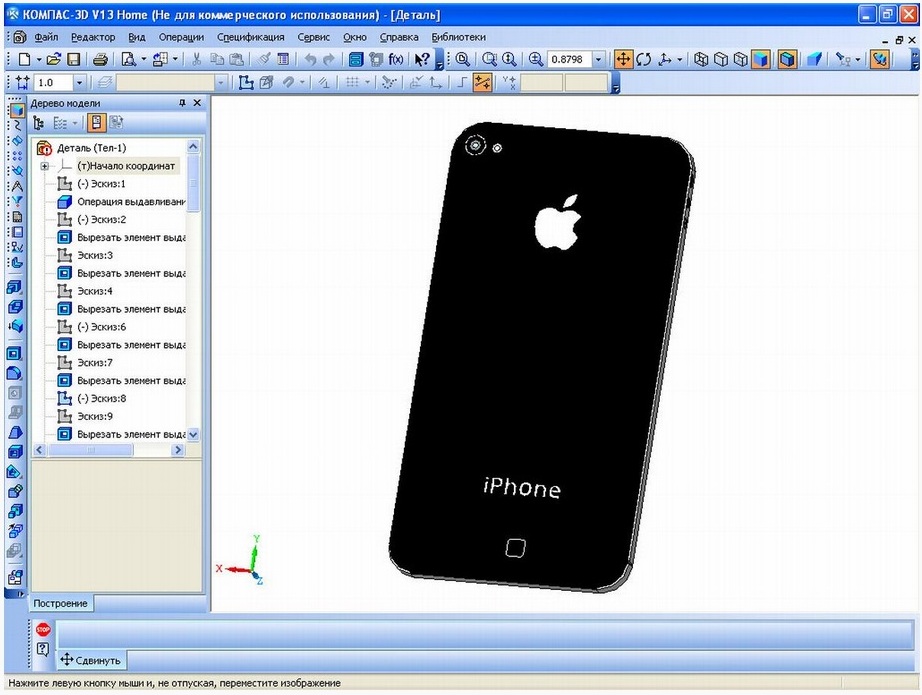This screenshot has width=922, height=695.
Task: Open model tree composition dropdown arrow
Action: pos(75,123)
